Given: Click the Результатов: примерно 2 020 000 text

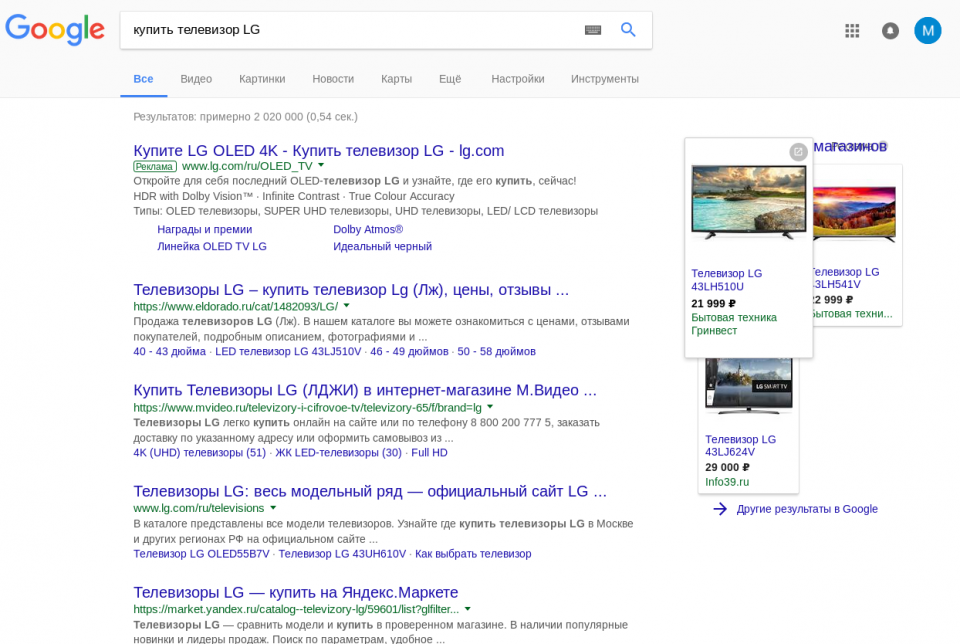Looking at the screenshot, I should (246, 116).
